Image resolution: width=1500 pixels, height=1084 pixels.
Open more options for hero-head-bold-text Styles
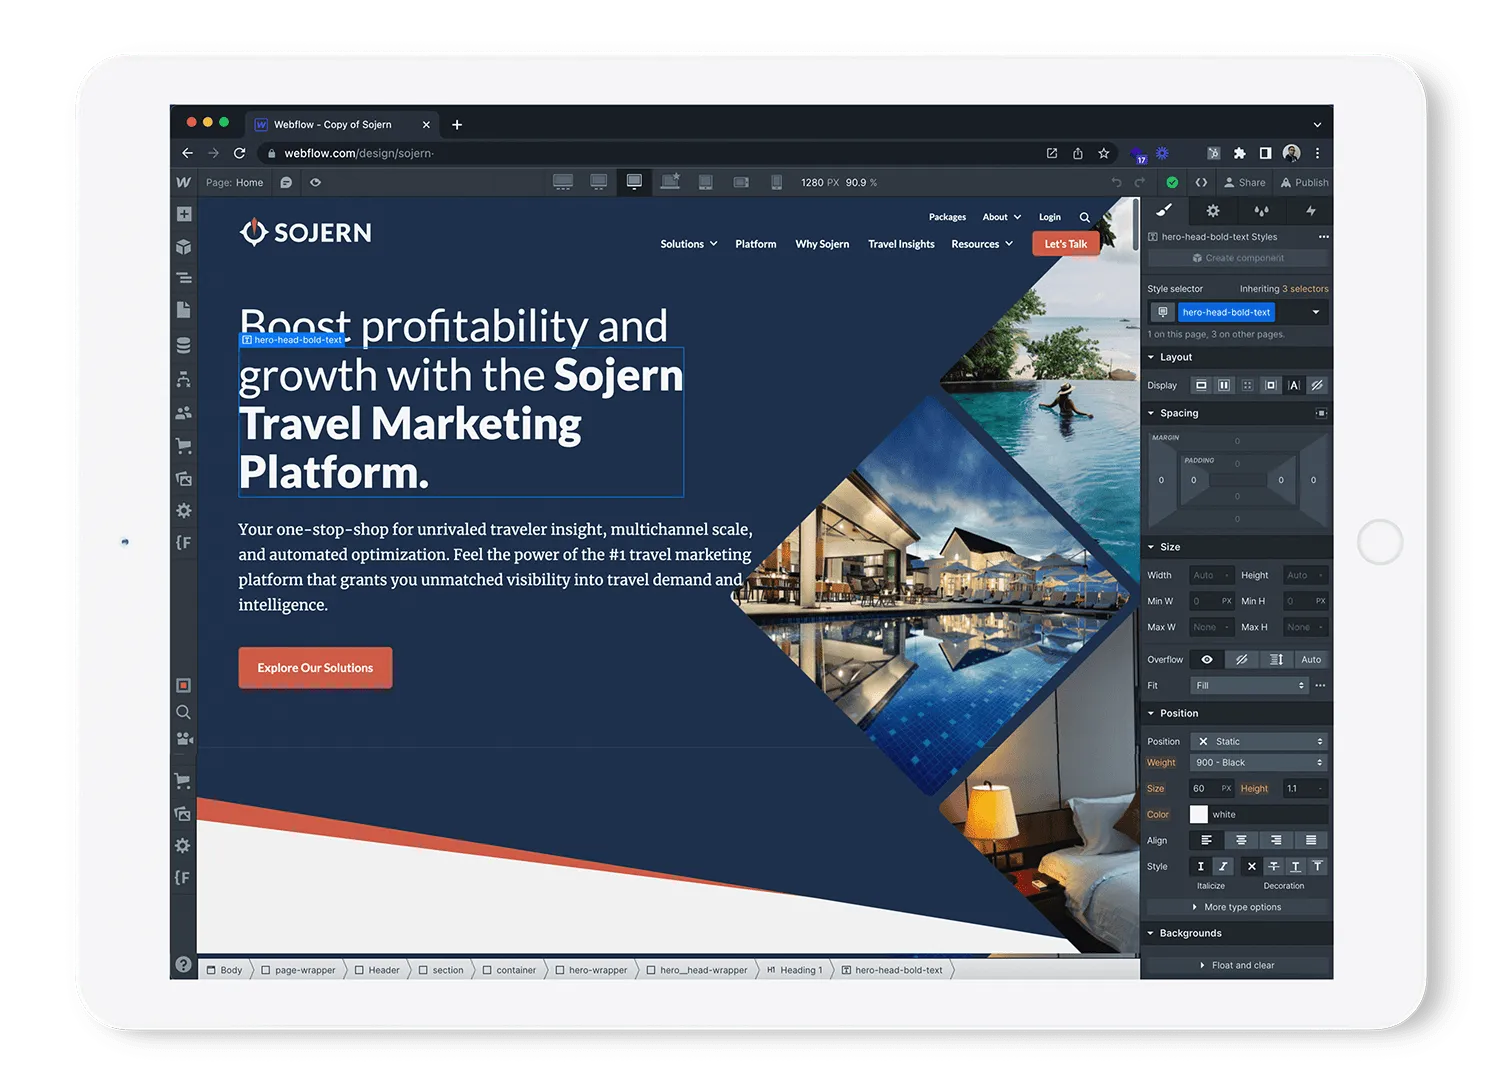[1323, 237]
